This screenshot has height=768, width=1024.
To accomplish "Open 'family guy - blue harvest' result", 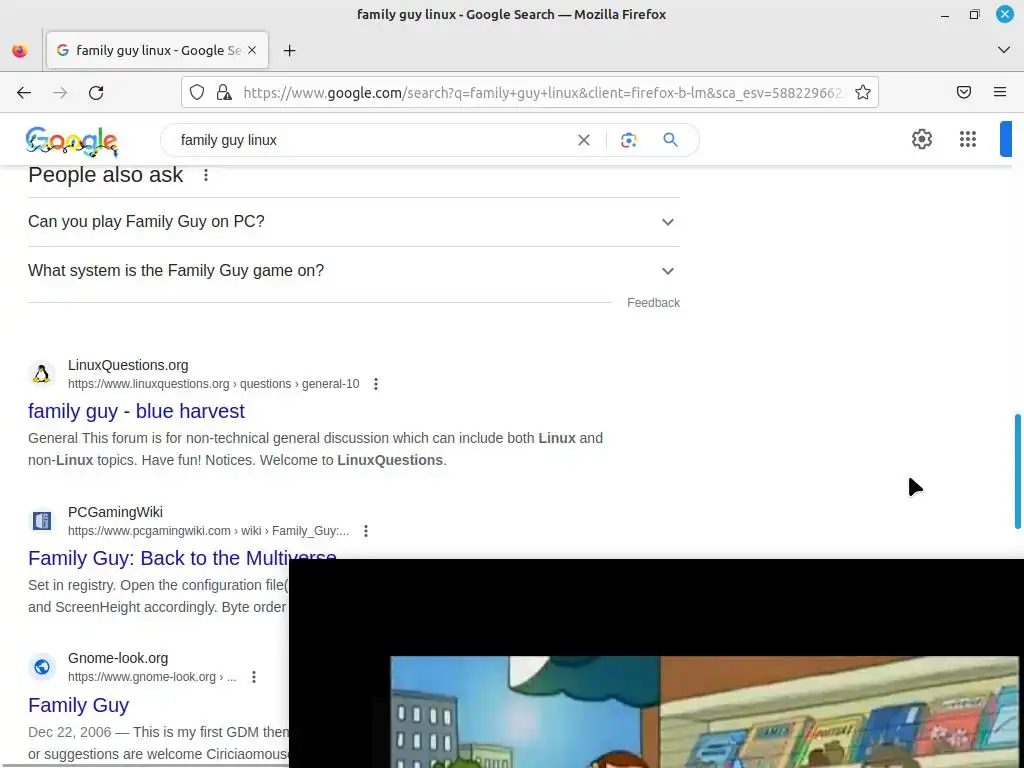I will click(x=136, y=411).
